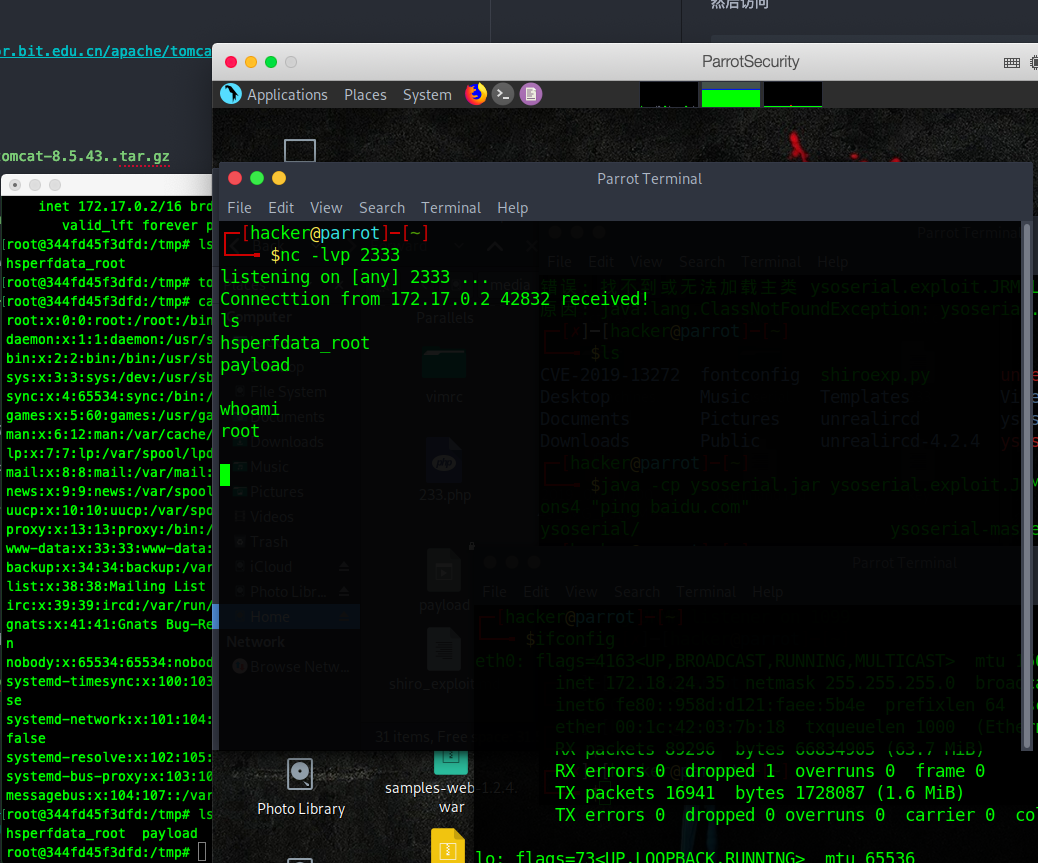Click the 'nobody:x:65534' line in left terminal

pos(109,662)
